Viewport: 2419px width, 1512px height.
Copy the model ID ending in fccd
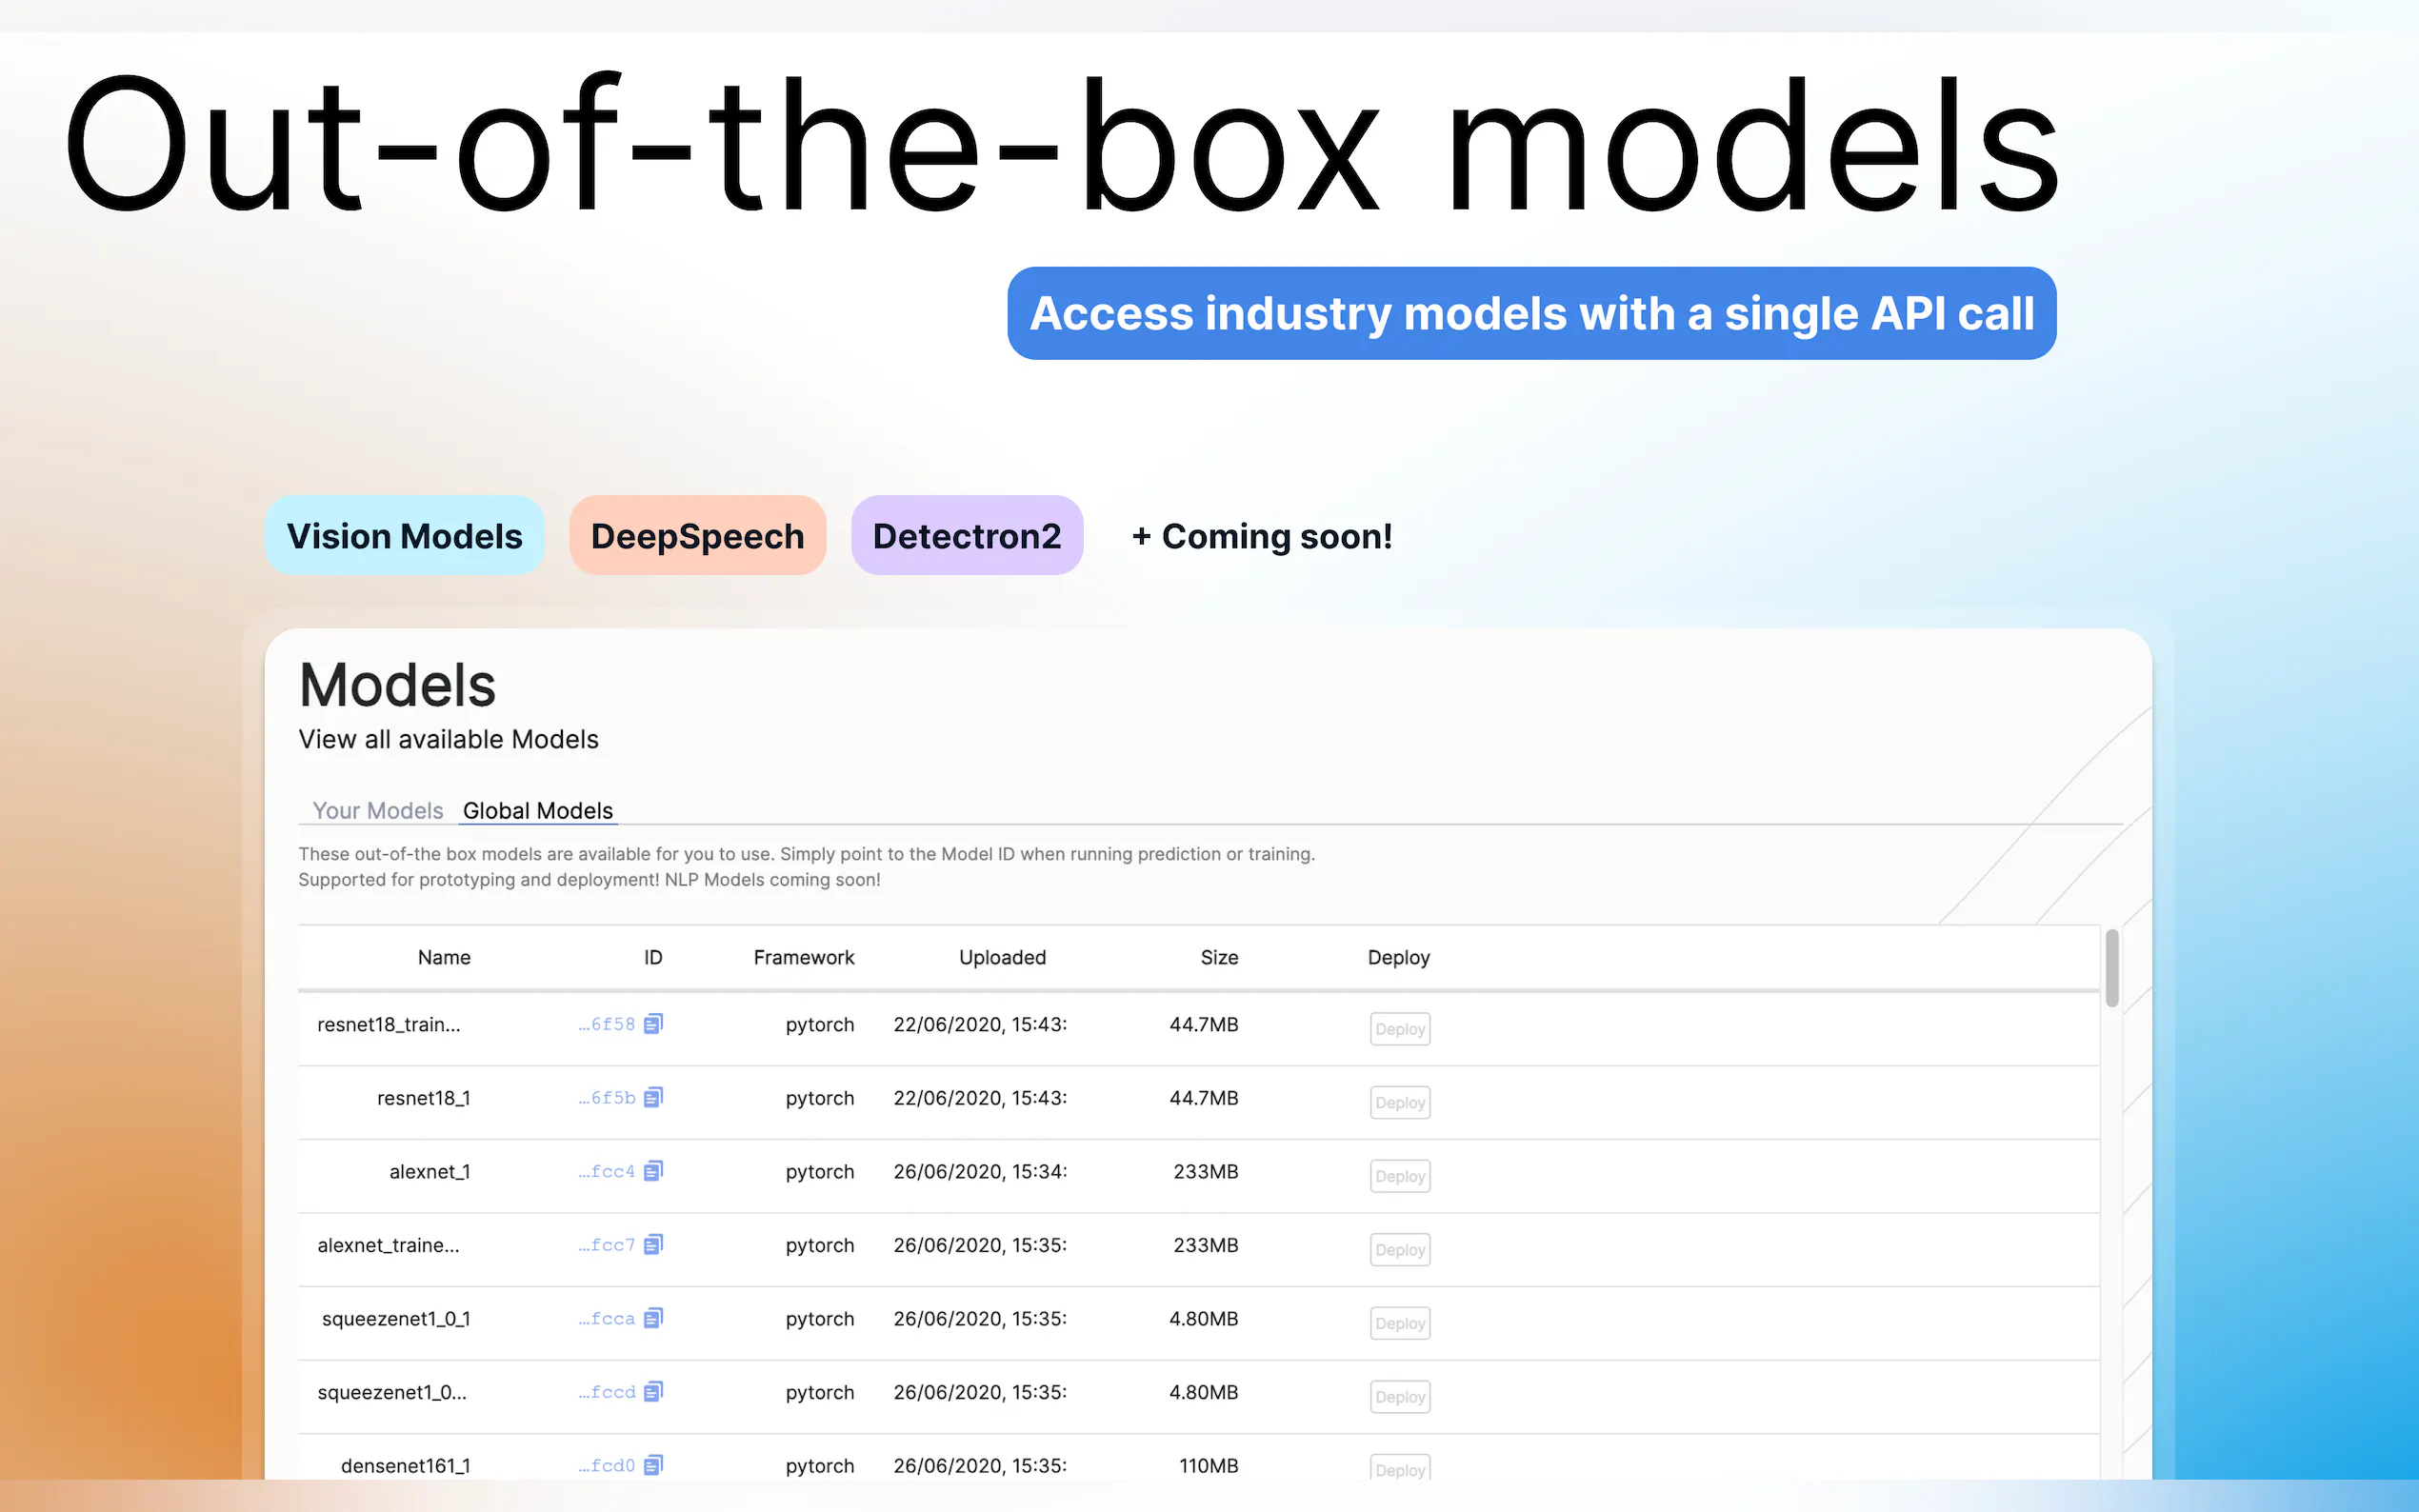pyautogui.click(x=653, y=1391)
